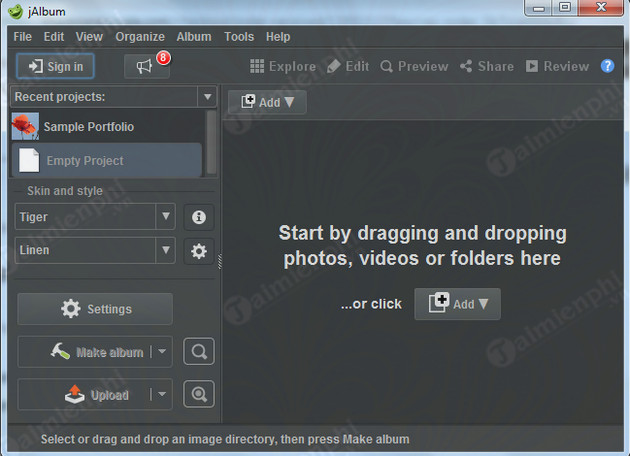Click the recent projects list scrollbar
The height and width of the screenshot is (456, 630).
211,143
